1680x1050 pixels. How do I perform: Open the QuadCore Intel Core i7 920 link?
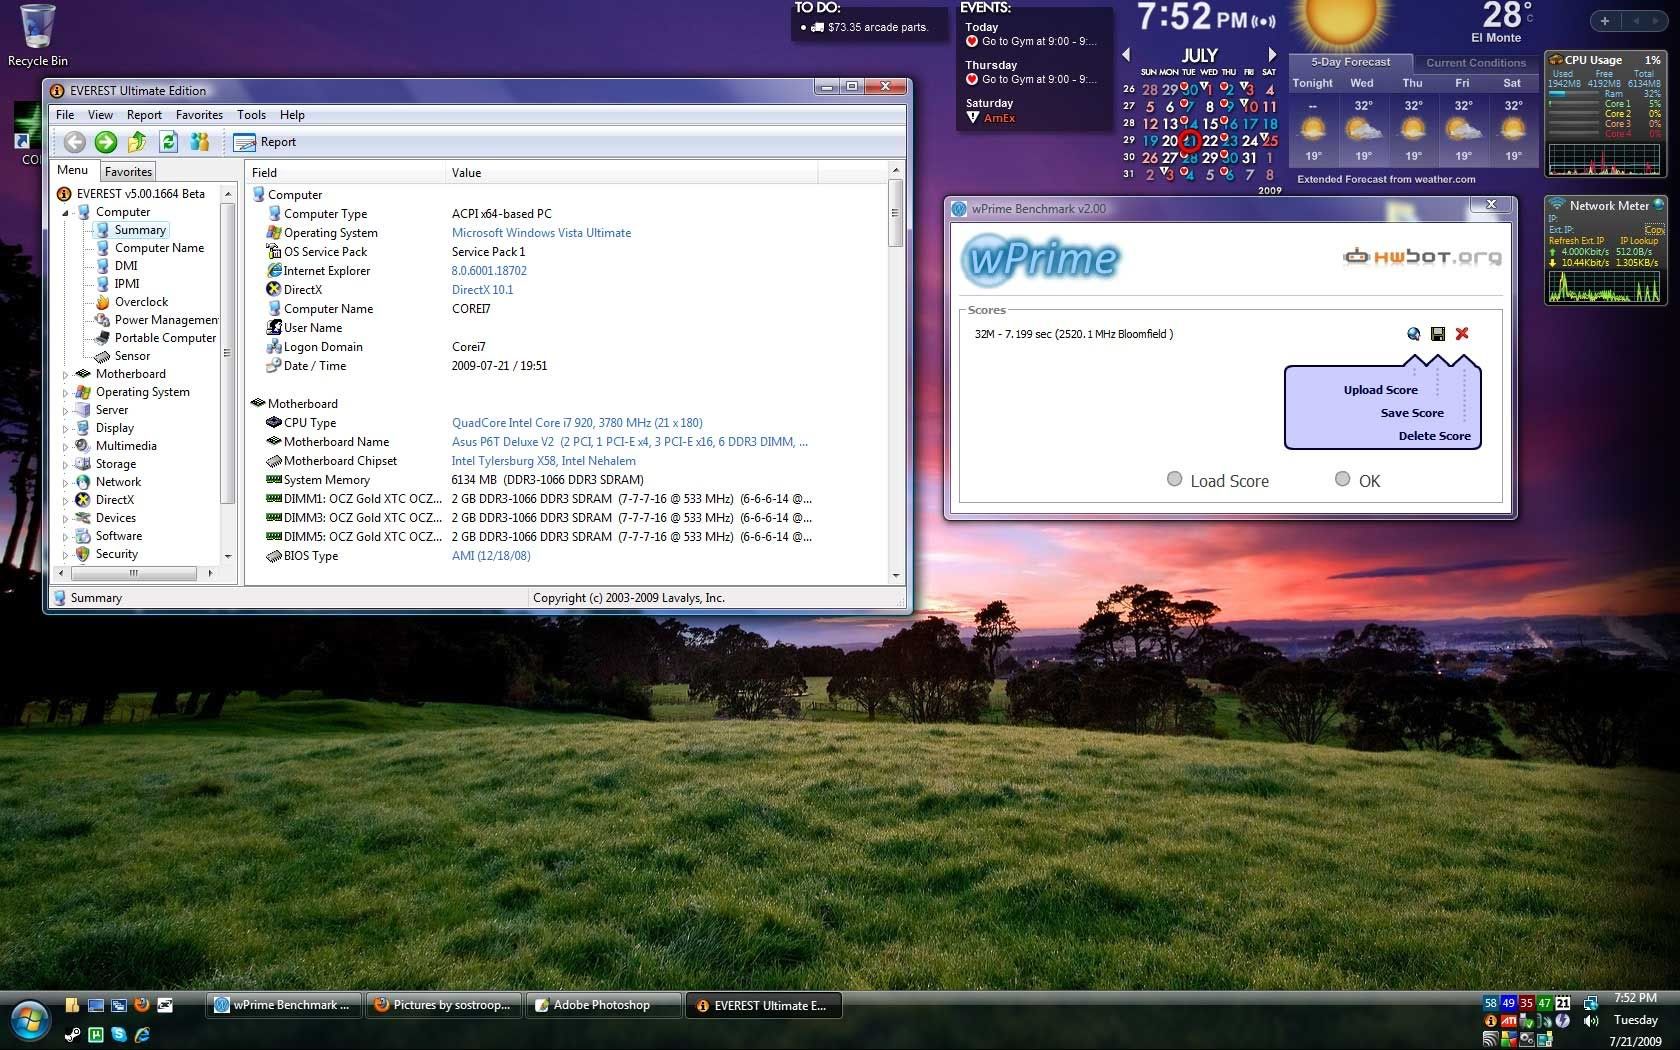click(577, 423)
